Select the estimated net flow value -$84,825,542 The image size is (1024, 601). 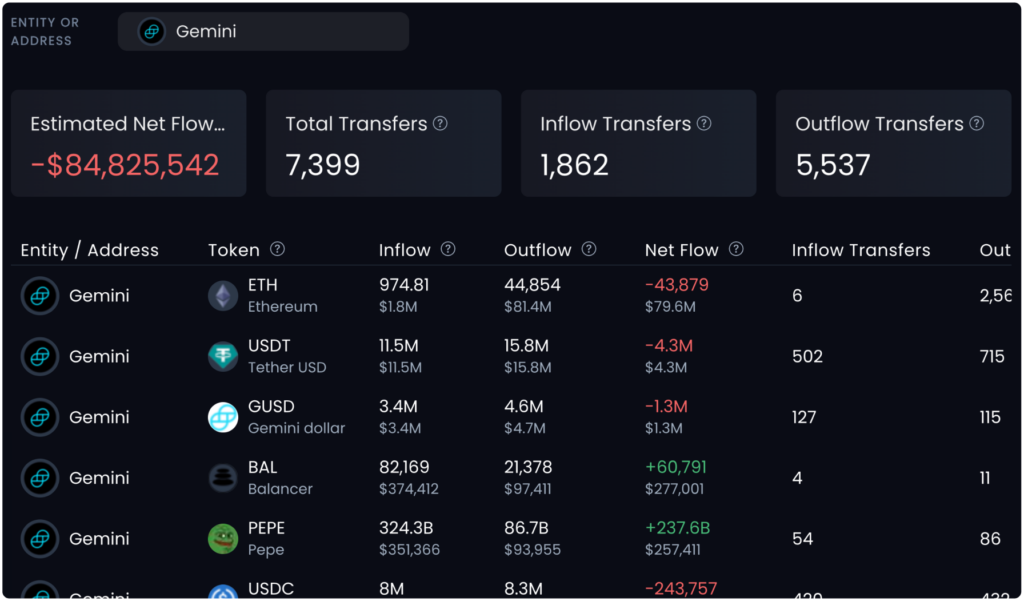[125, 165]
